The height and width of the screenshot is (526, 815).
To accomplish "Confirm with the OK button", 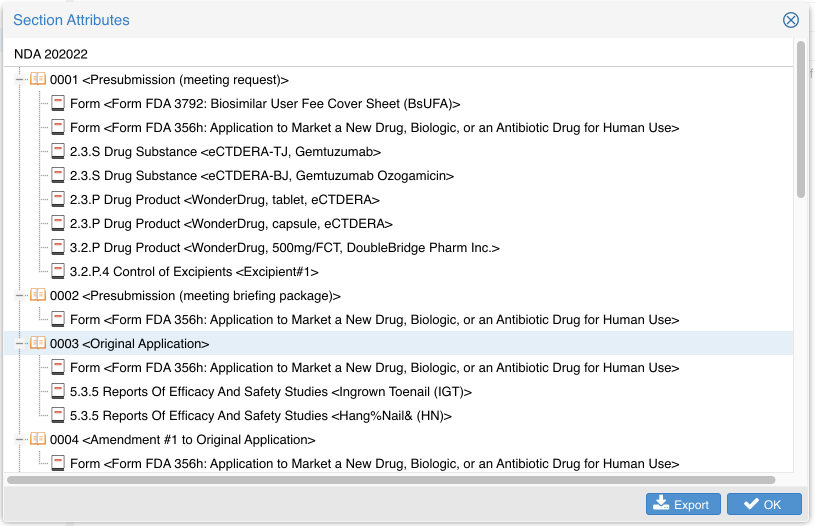I will [x=764, y=505].
